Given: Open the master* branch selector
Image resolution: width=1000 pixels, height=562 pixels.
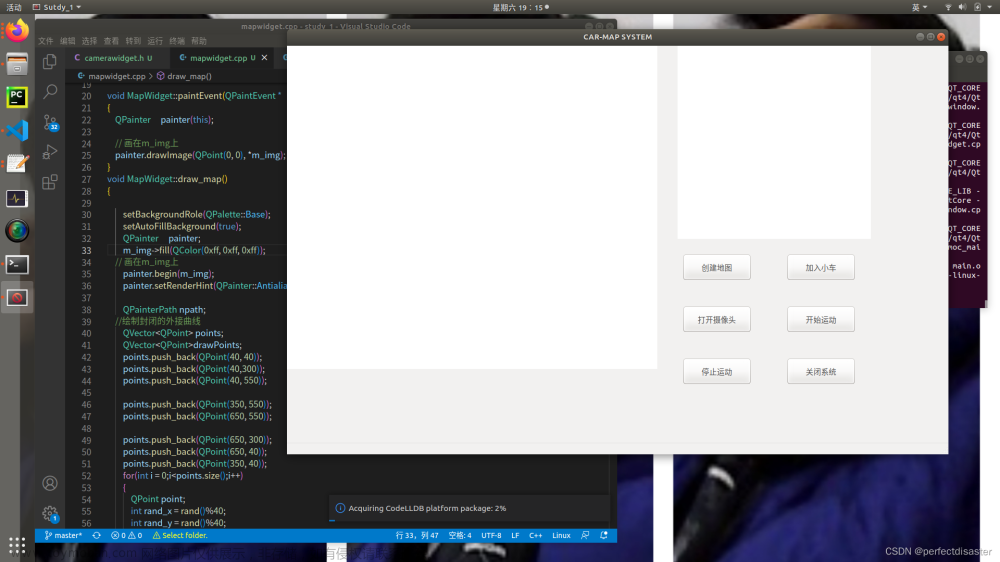Looking at the screenshot, I should click(x=63, y=536).
